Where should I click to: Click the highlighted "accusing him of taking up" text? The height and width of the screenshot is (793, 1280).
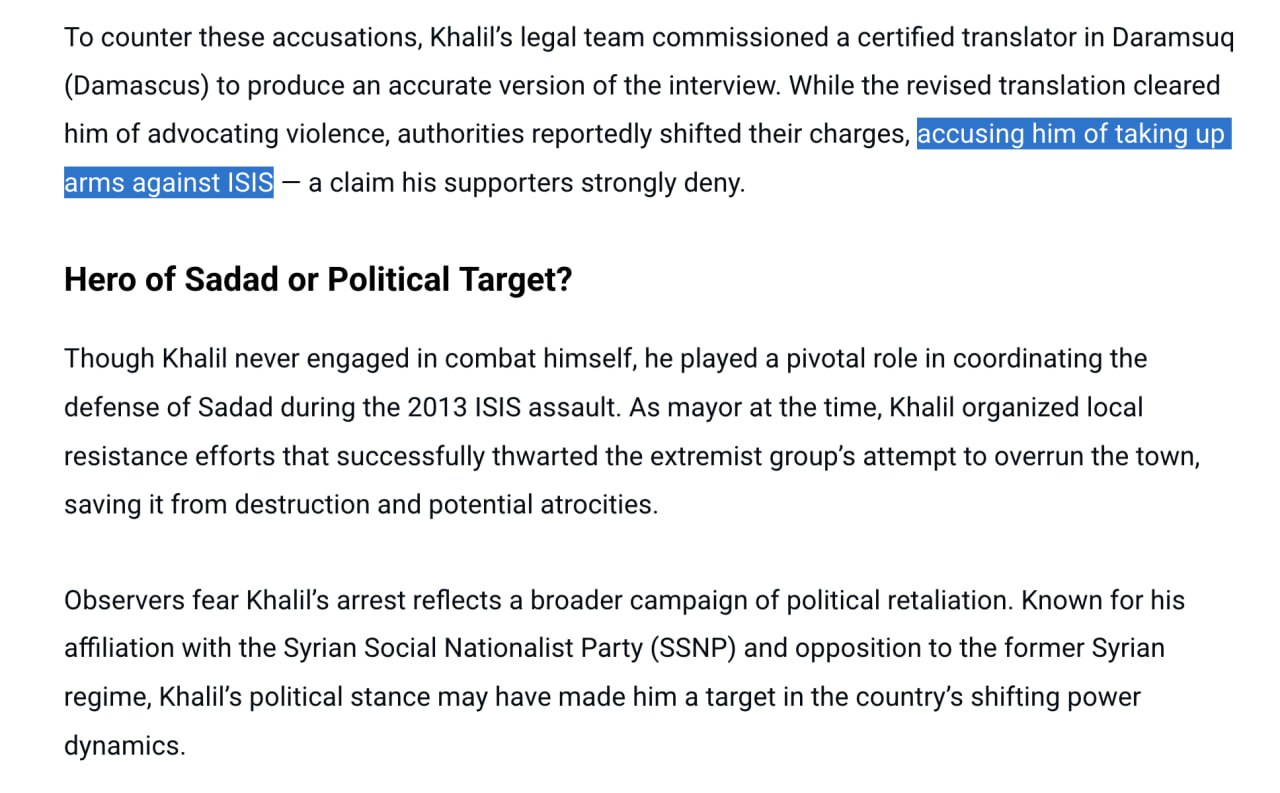click(x=1071, y=134)
